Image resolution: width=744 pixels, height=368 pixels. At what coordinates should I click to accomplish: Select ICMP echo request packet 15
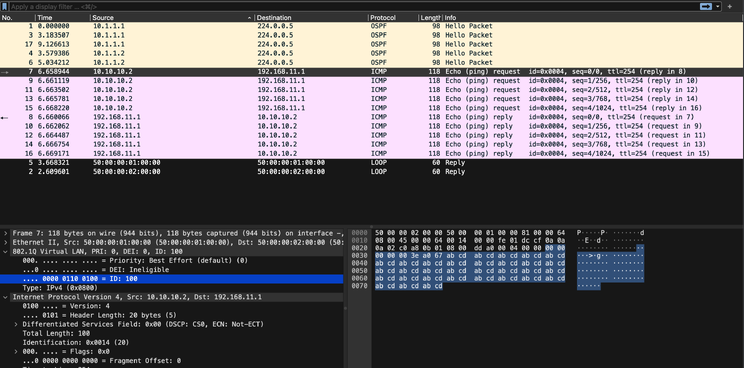point(372,108)
